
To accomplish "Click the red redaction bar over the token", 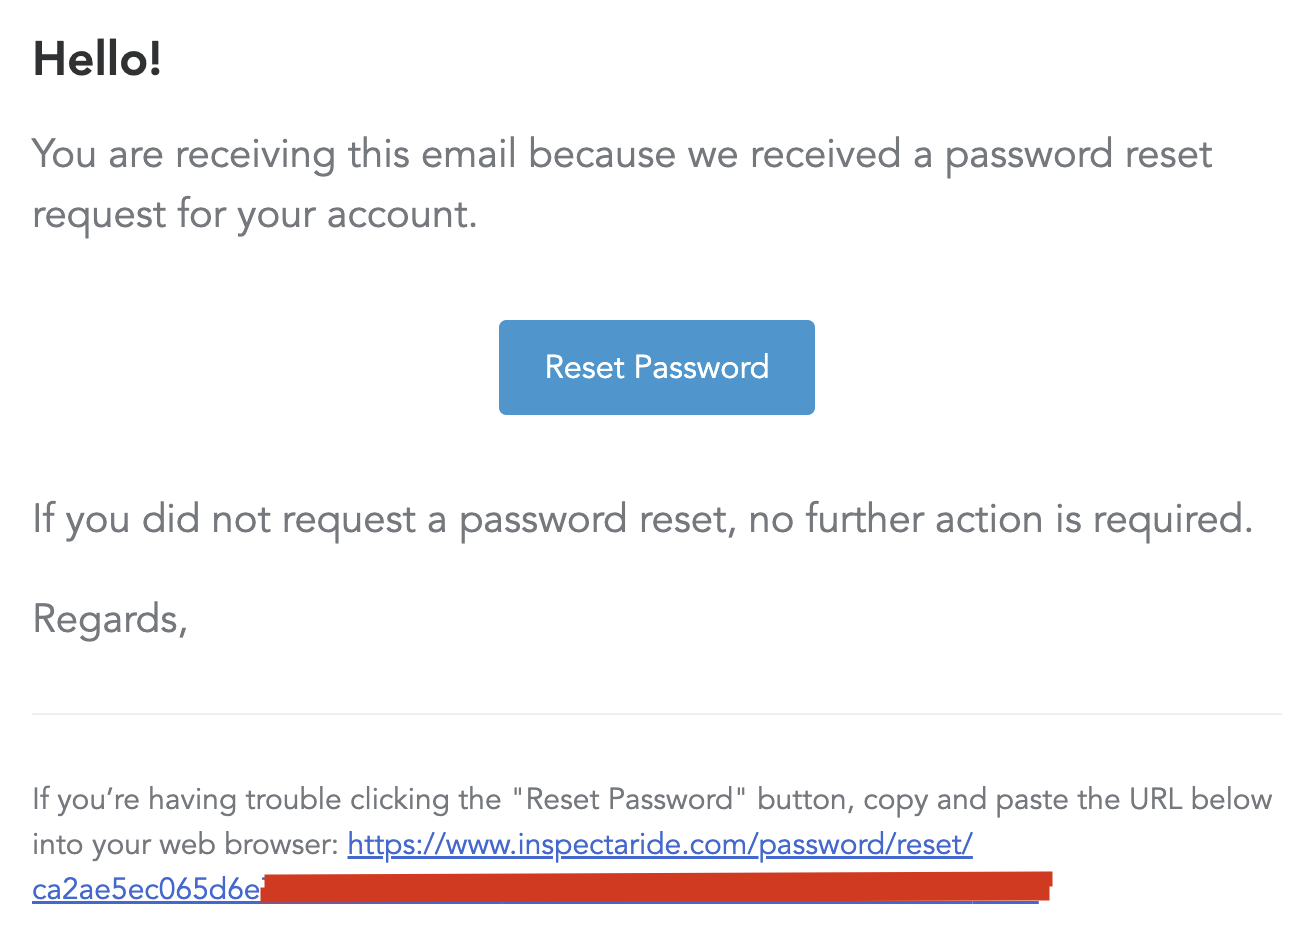I will pyautogui.click(x=656, y=887).
